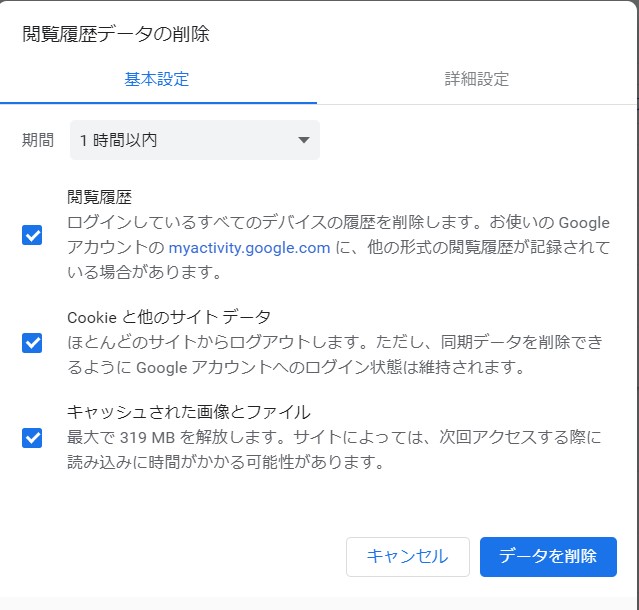The width and height of the screenshot is (639, 610).
Task: Click the 閲覧履歴データの削除 dialog title
Action: tap(116, 34)
